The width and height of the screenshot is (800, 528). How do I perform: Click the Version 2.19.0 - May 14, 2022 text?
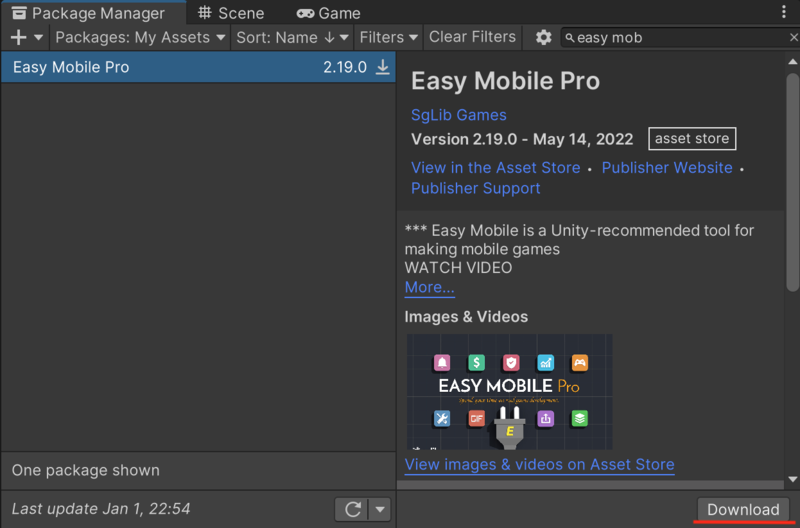(522, 139)
